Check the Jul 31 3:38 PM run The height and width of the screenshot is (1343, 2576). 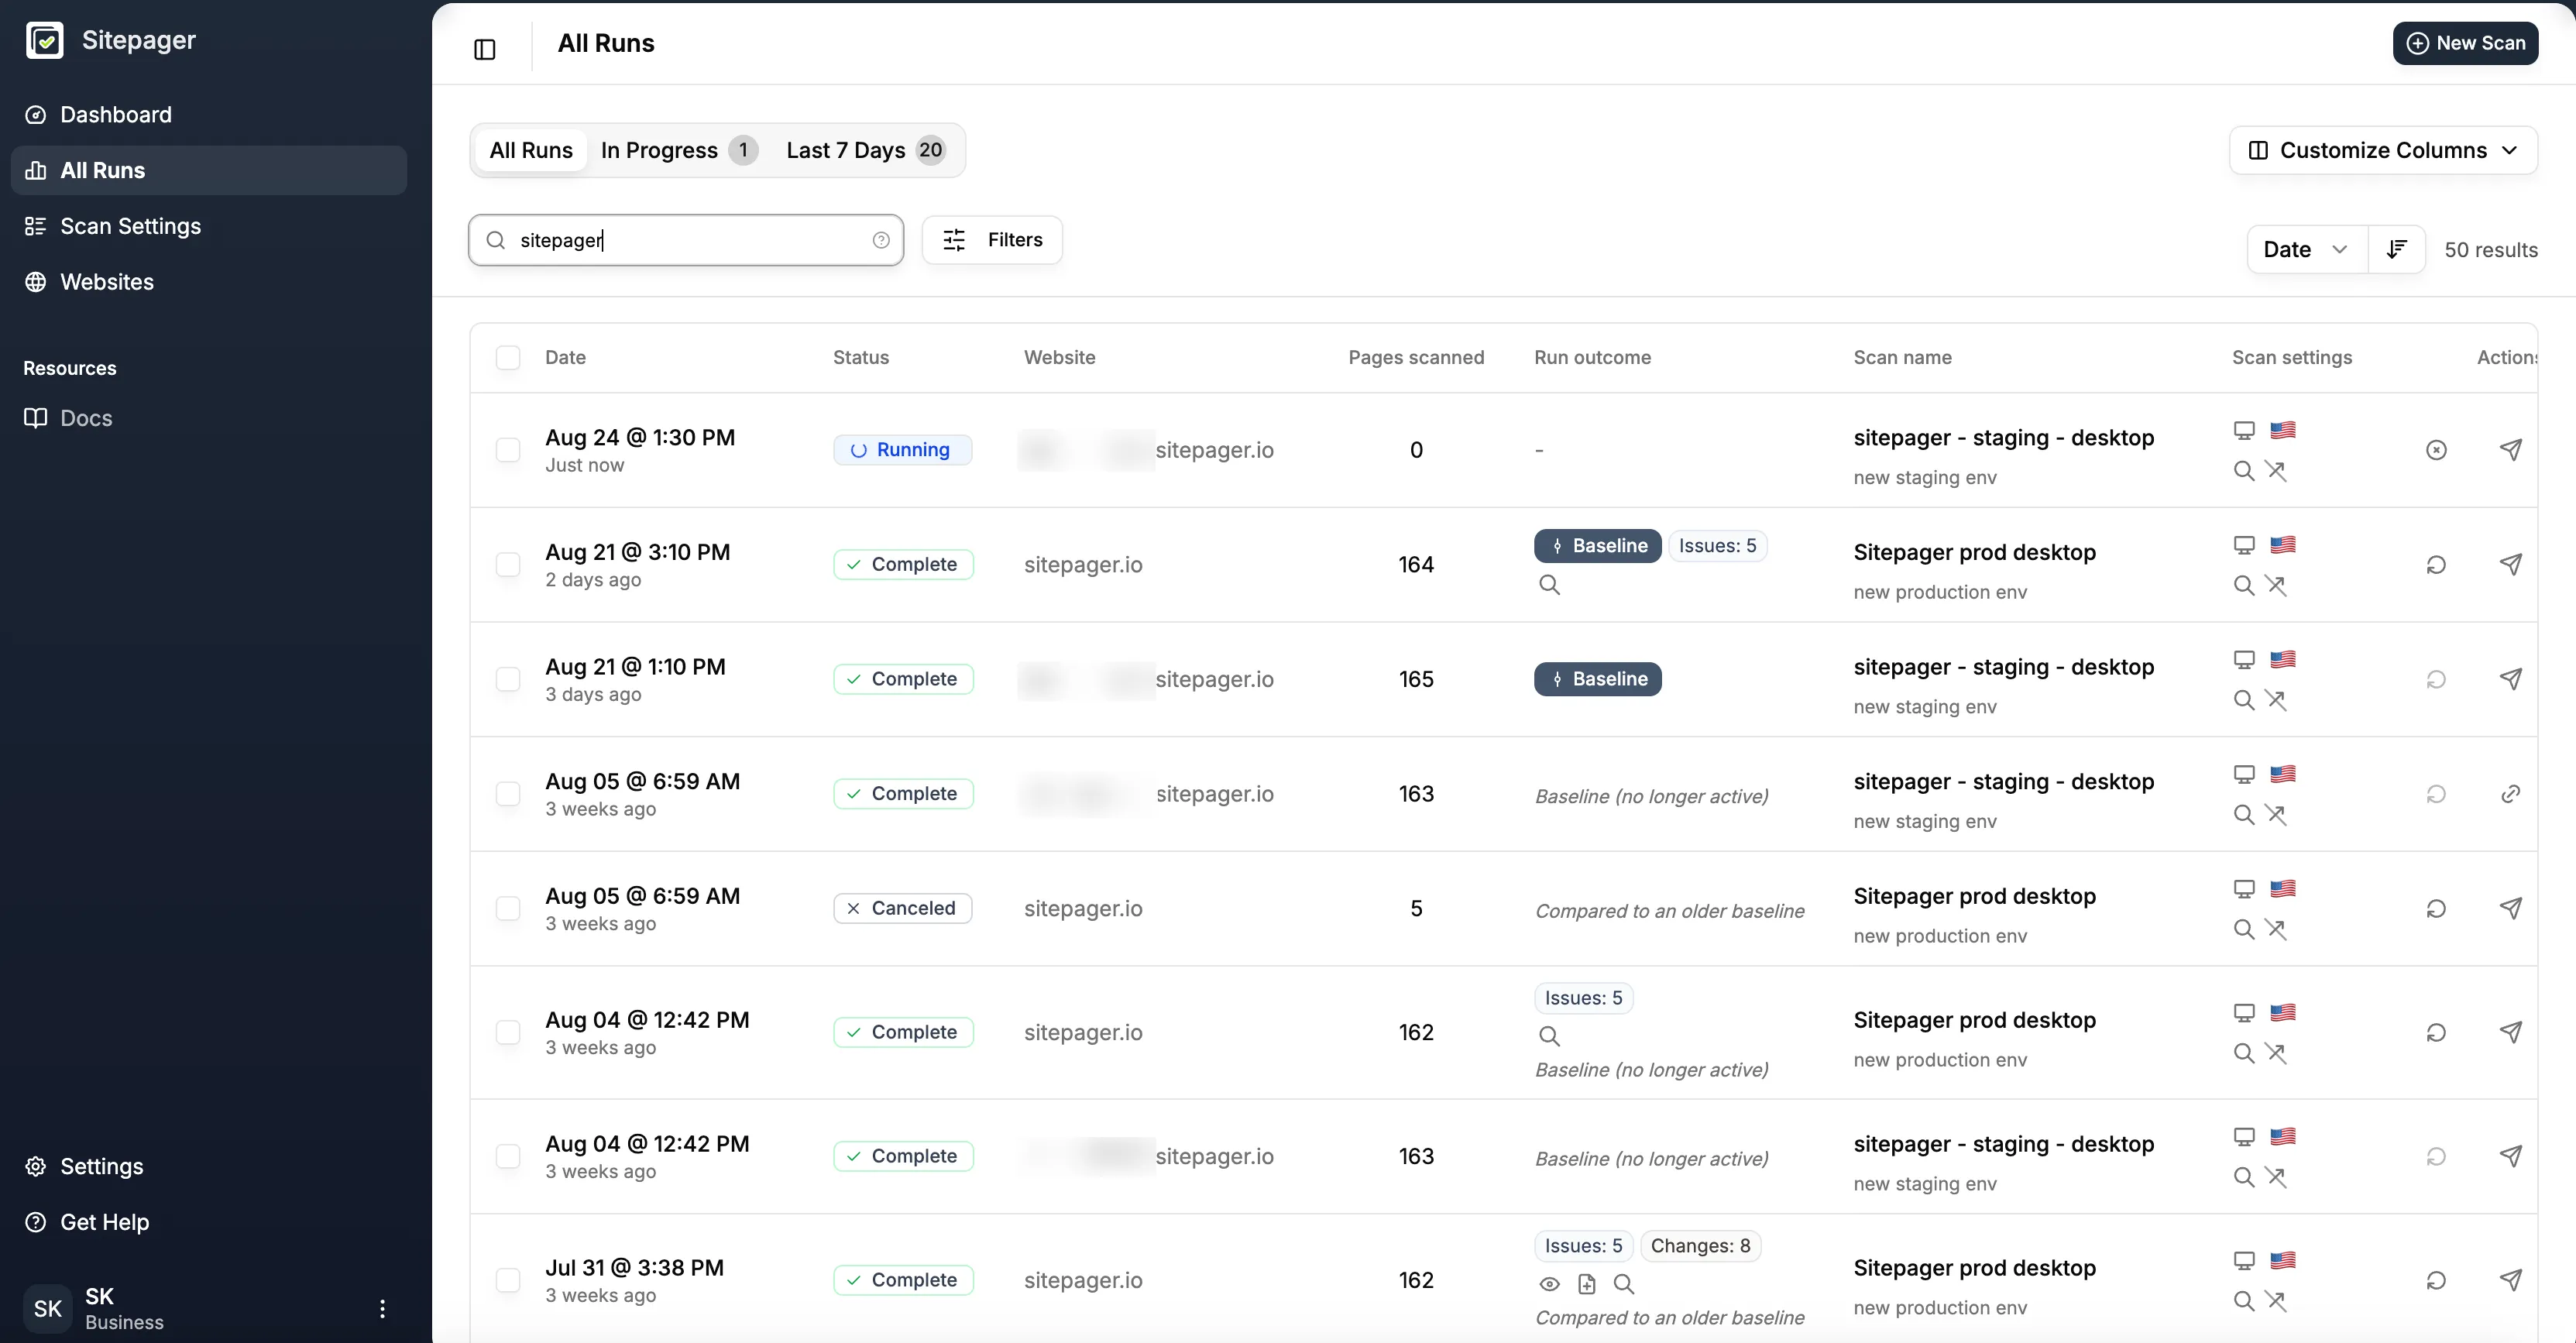click(508, 1280)
